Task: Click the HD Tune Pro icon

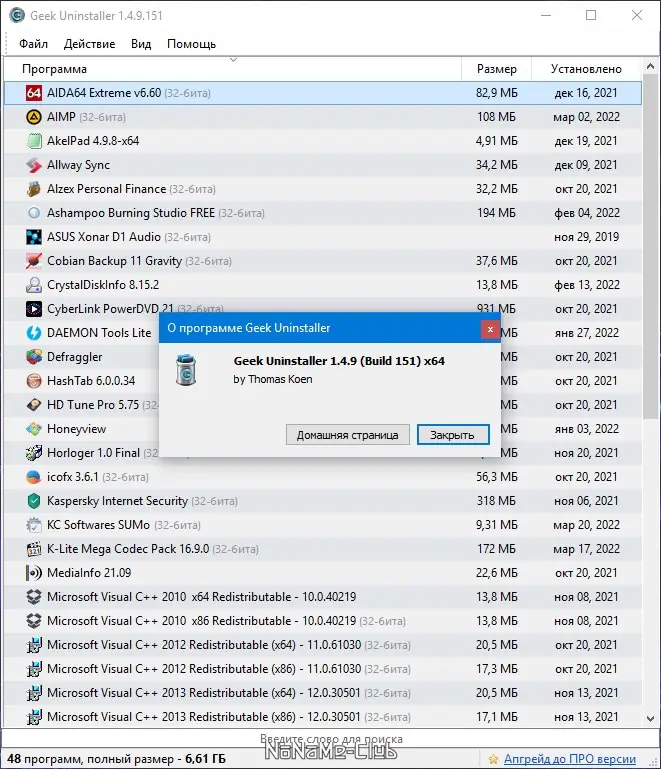Action: tap(33, 405)
